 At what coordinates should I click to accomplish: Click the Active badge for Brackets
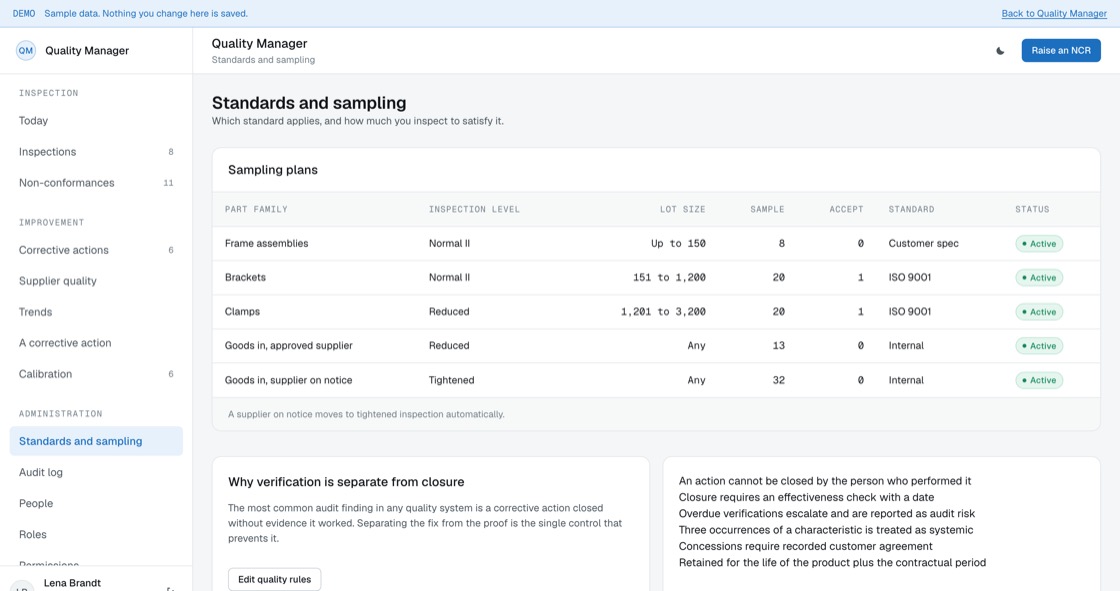(x=1039, y=277)
